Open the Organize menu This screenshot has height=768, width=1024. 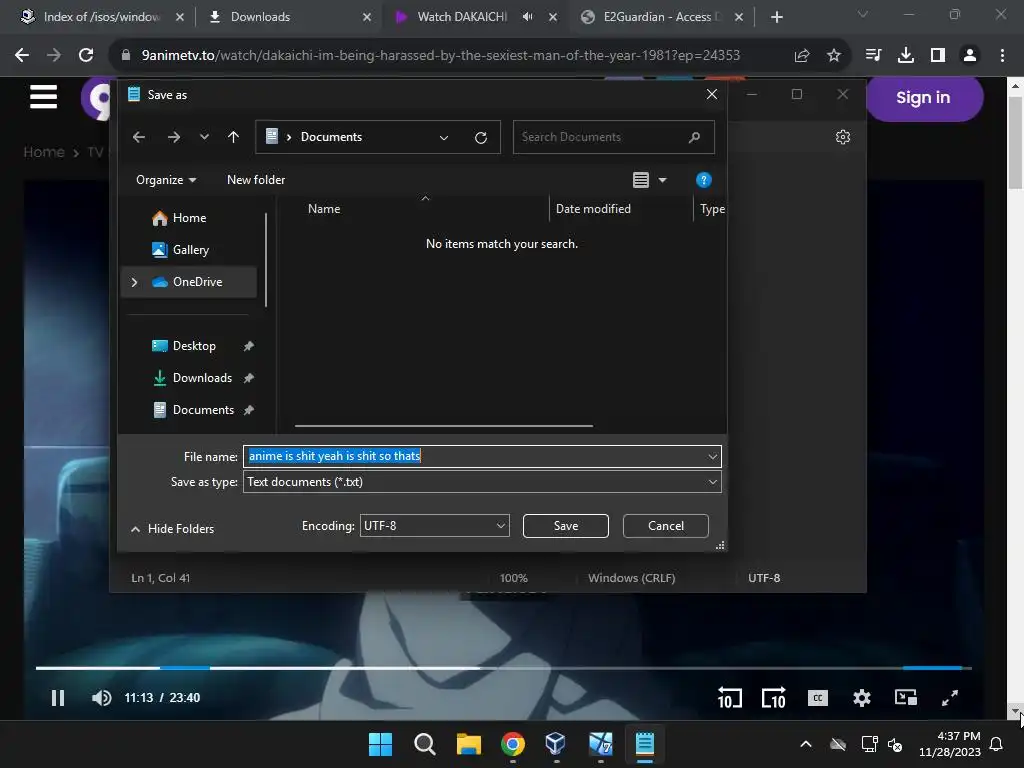tap(166, 180)
